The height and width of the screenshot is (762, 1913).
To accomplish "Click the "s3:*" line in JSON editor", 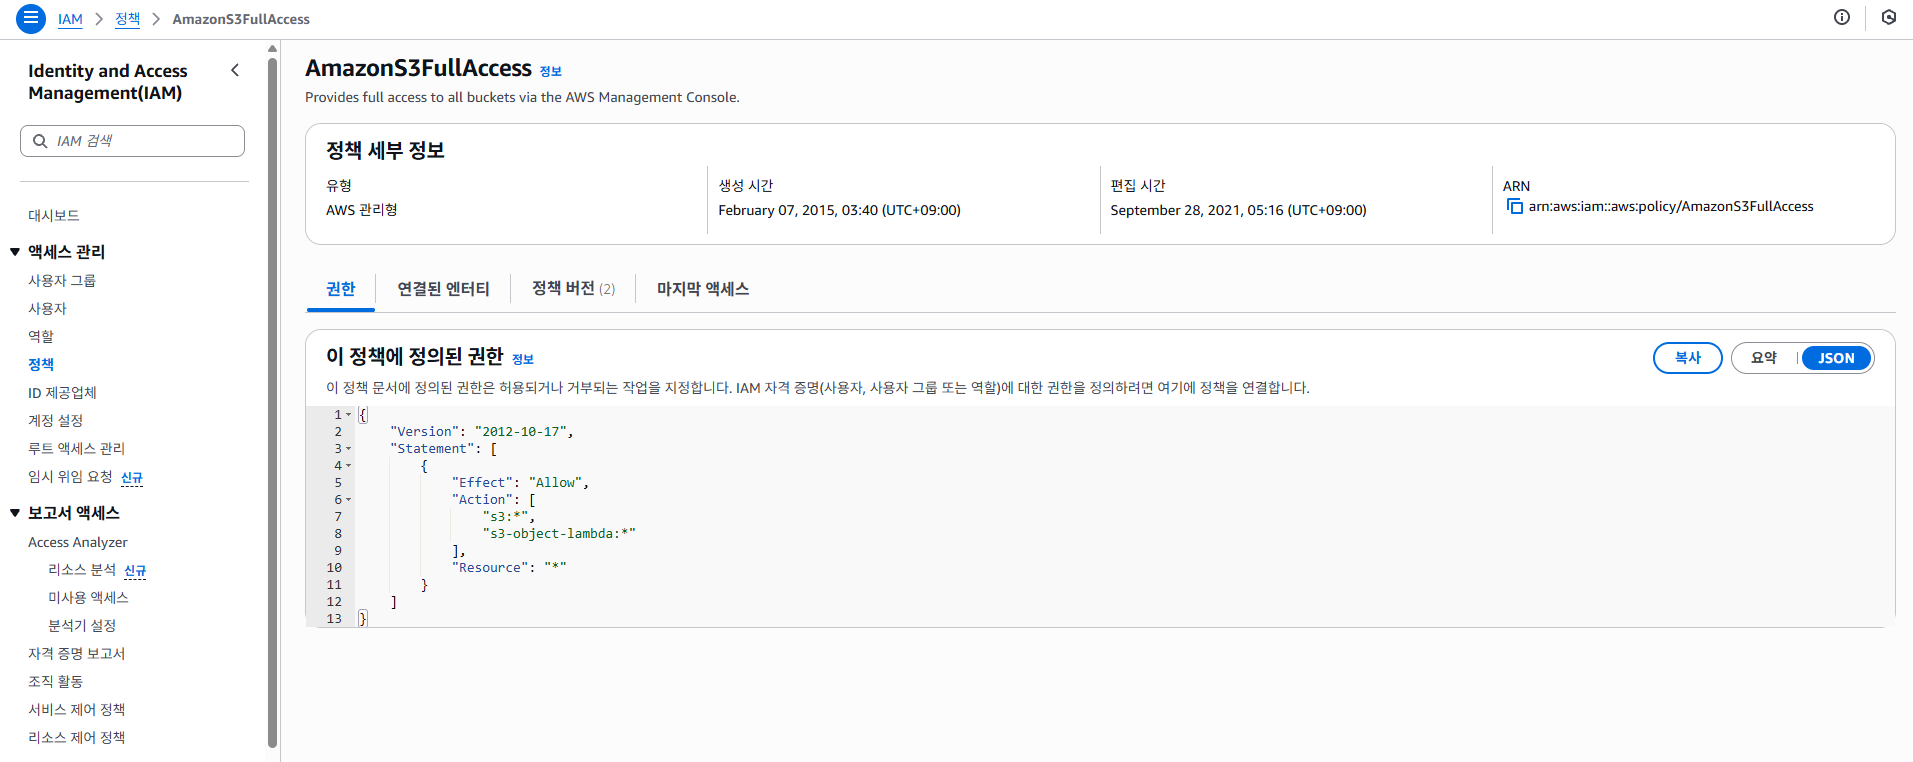I will [509, 517].
